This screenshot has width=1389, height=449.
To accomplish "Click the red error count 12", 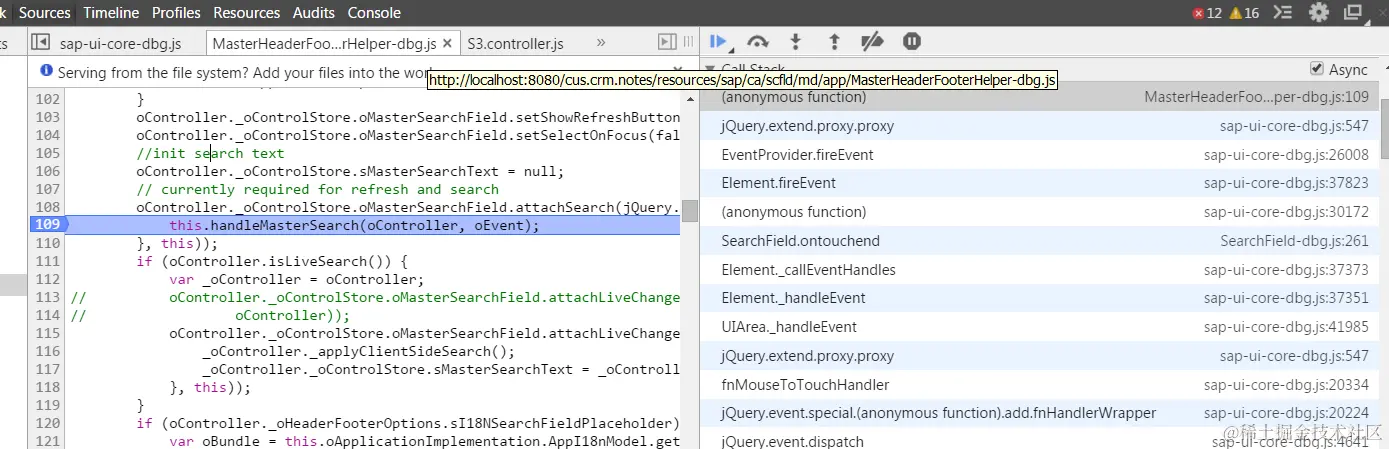I will 1207,13.
